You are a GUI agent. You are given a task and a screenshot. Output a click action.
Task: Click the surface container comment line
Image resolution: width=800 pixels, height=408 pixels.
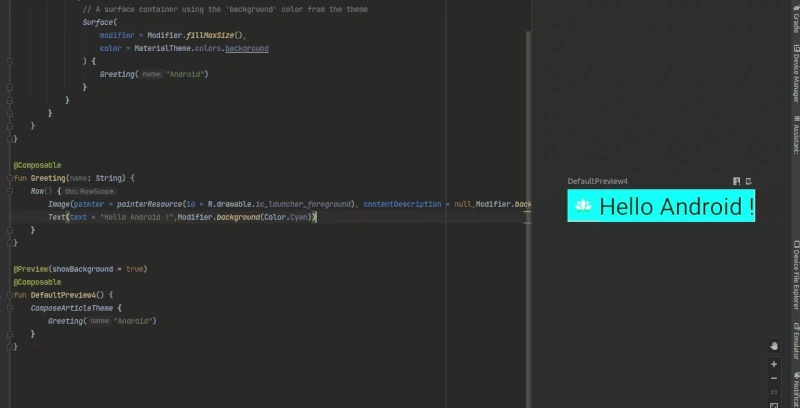pos(225,9)
